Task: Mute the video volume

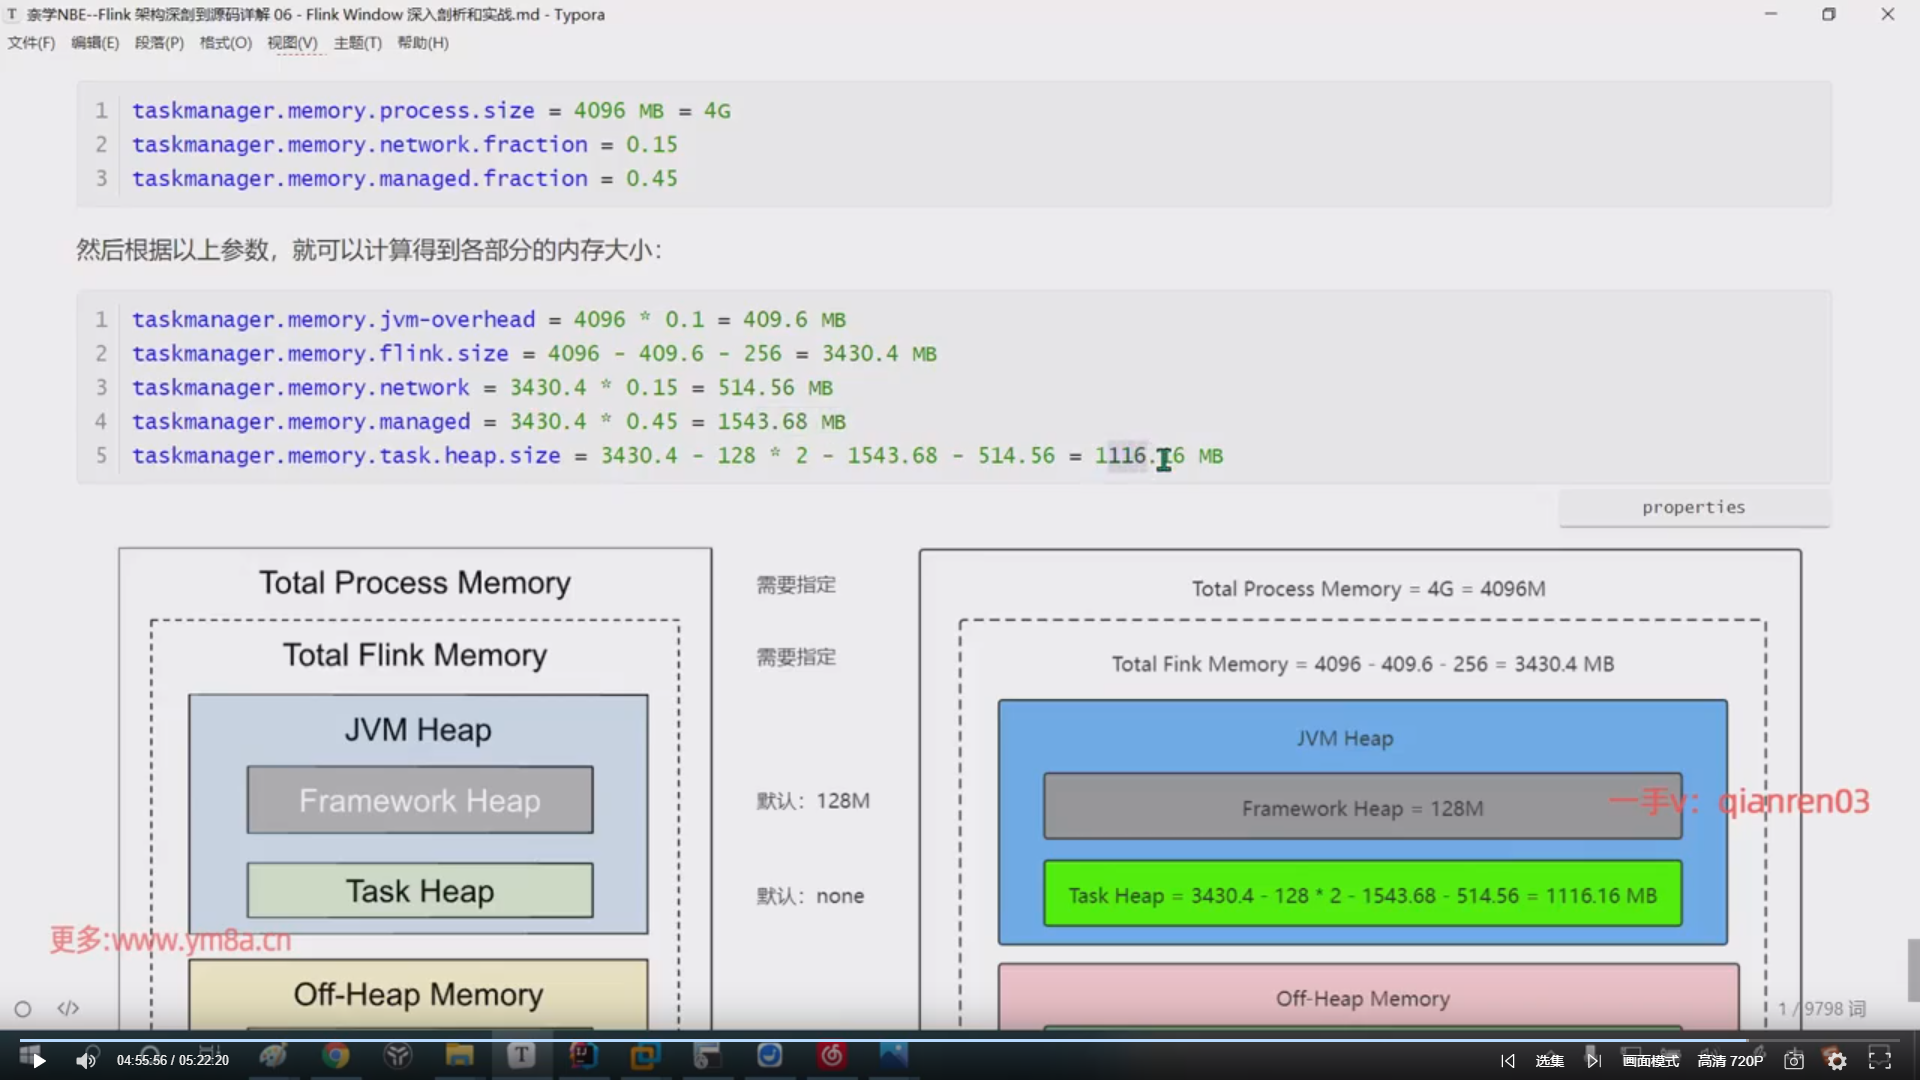Action: [86, 1061]
